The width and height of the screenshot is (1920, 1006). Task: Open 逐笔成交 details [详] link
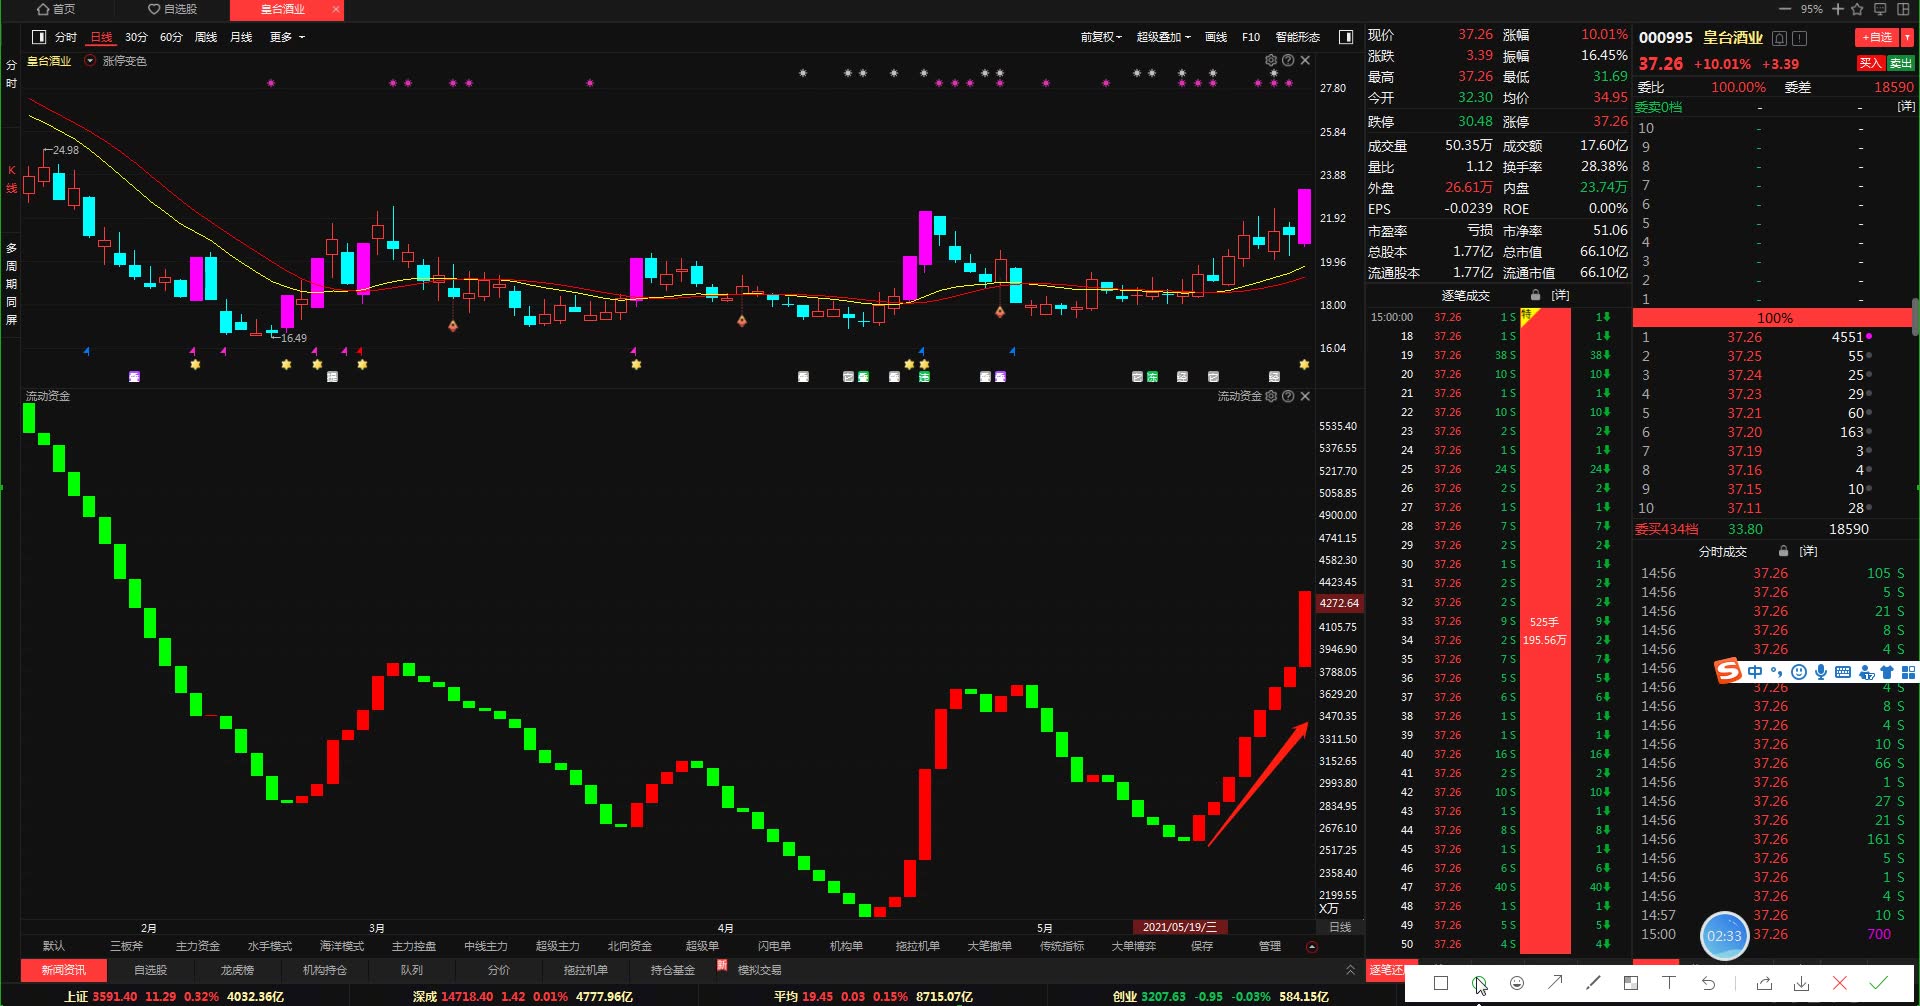tap(1560, 295)
